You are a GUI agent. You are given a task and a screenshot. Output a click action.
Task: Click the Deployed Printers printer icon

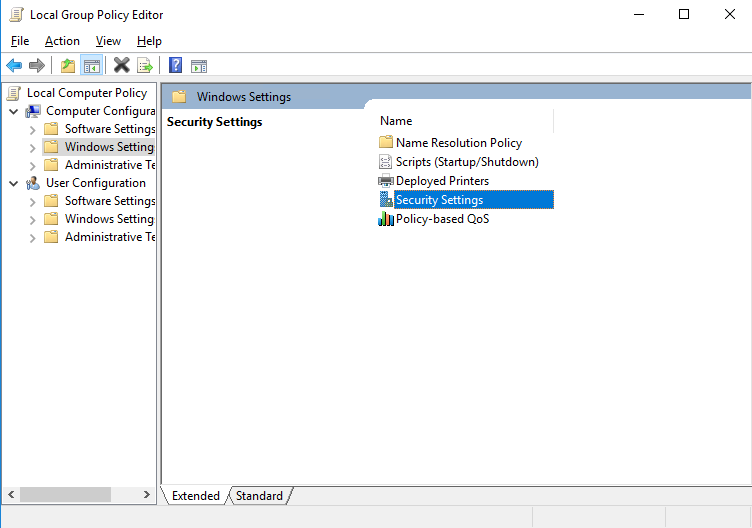click(x=386, y=181)
